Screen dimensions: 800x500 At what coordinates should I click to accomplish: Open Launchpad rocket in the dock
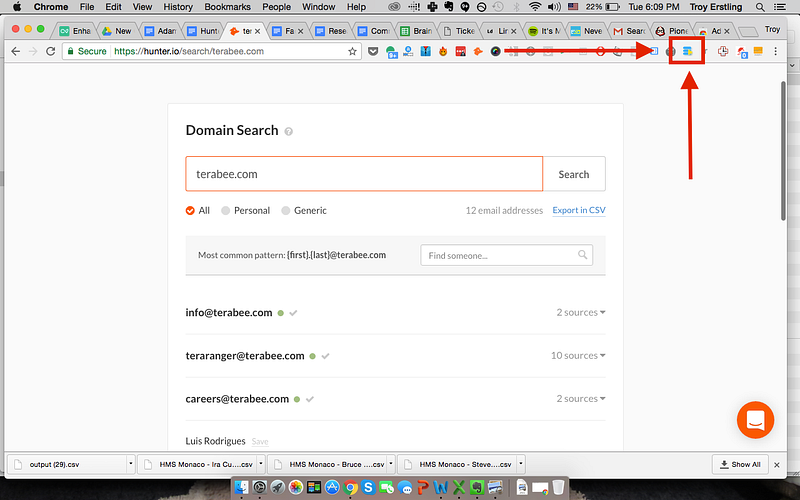pos(278,487)
